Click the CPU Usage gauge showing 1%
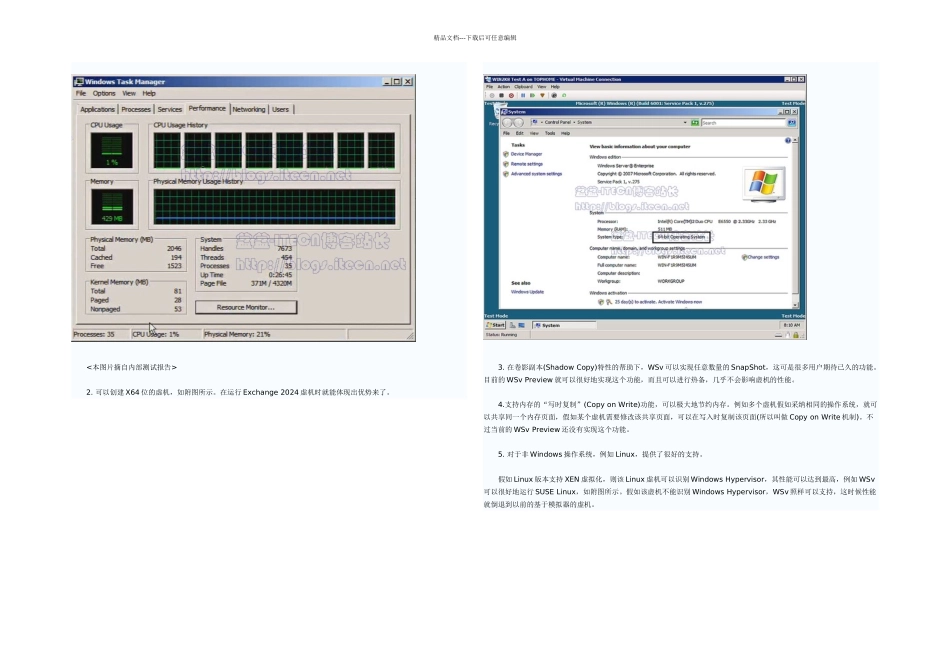Viewport: 950px width, 672px height. 111,150
